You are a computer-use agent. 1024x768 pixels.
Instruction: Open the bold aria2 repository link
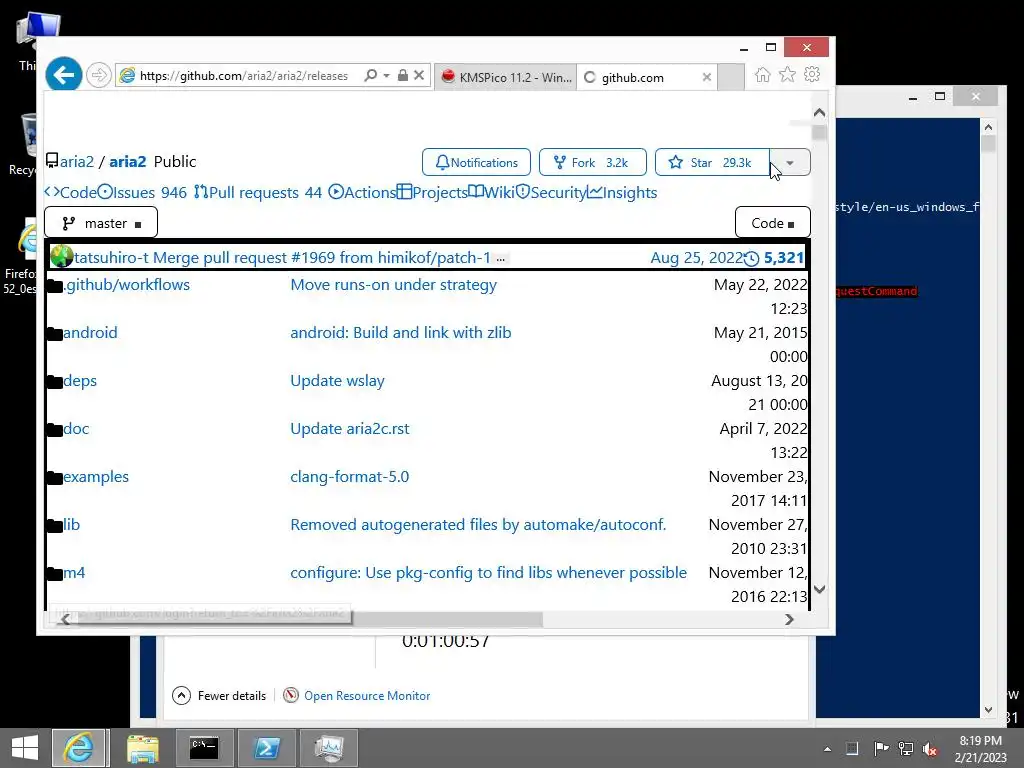pos(127,161)
